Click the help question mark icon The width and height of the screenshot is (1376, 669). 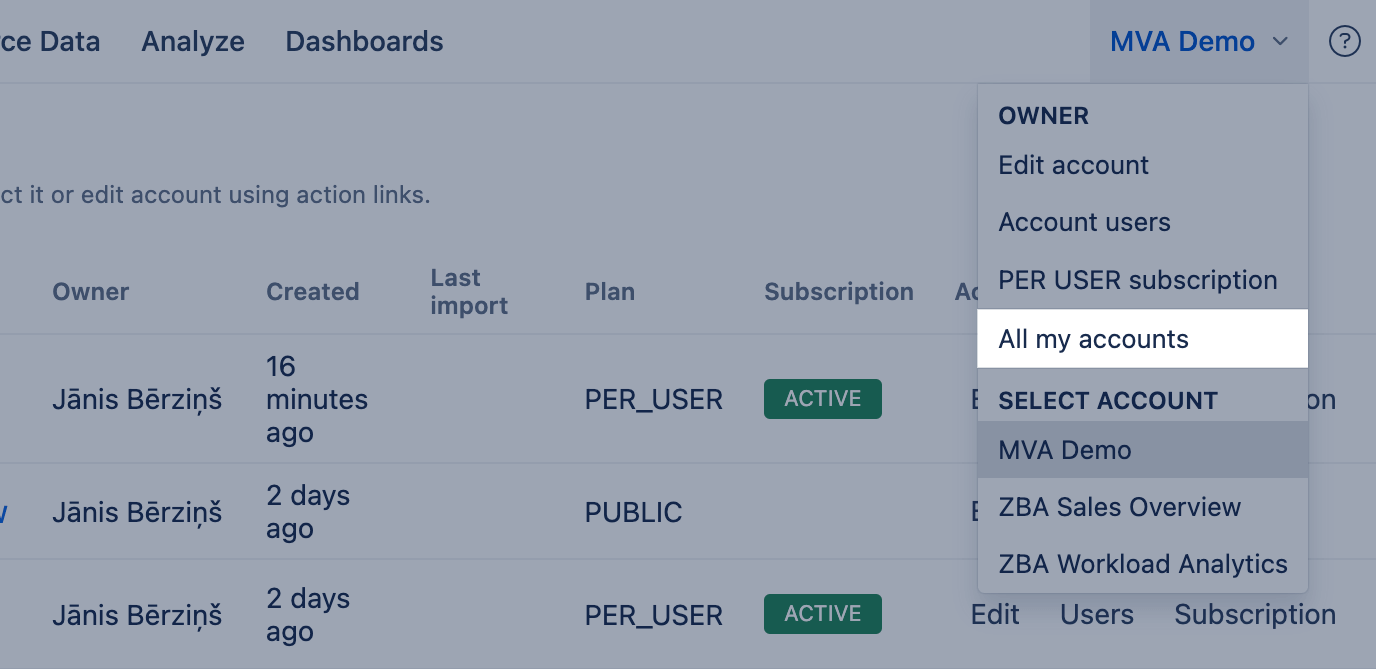click(x=1344, y=42)
